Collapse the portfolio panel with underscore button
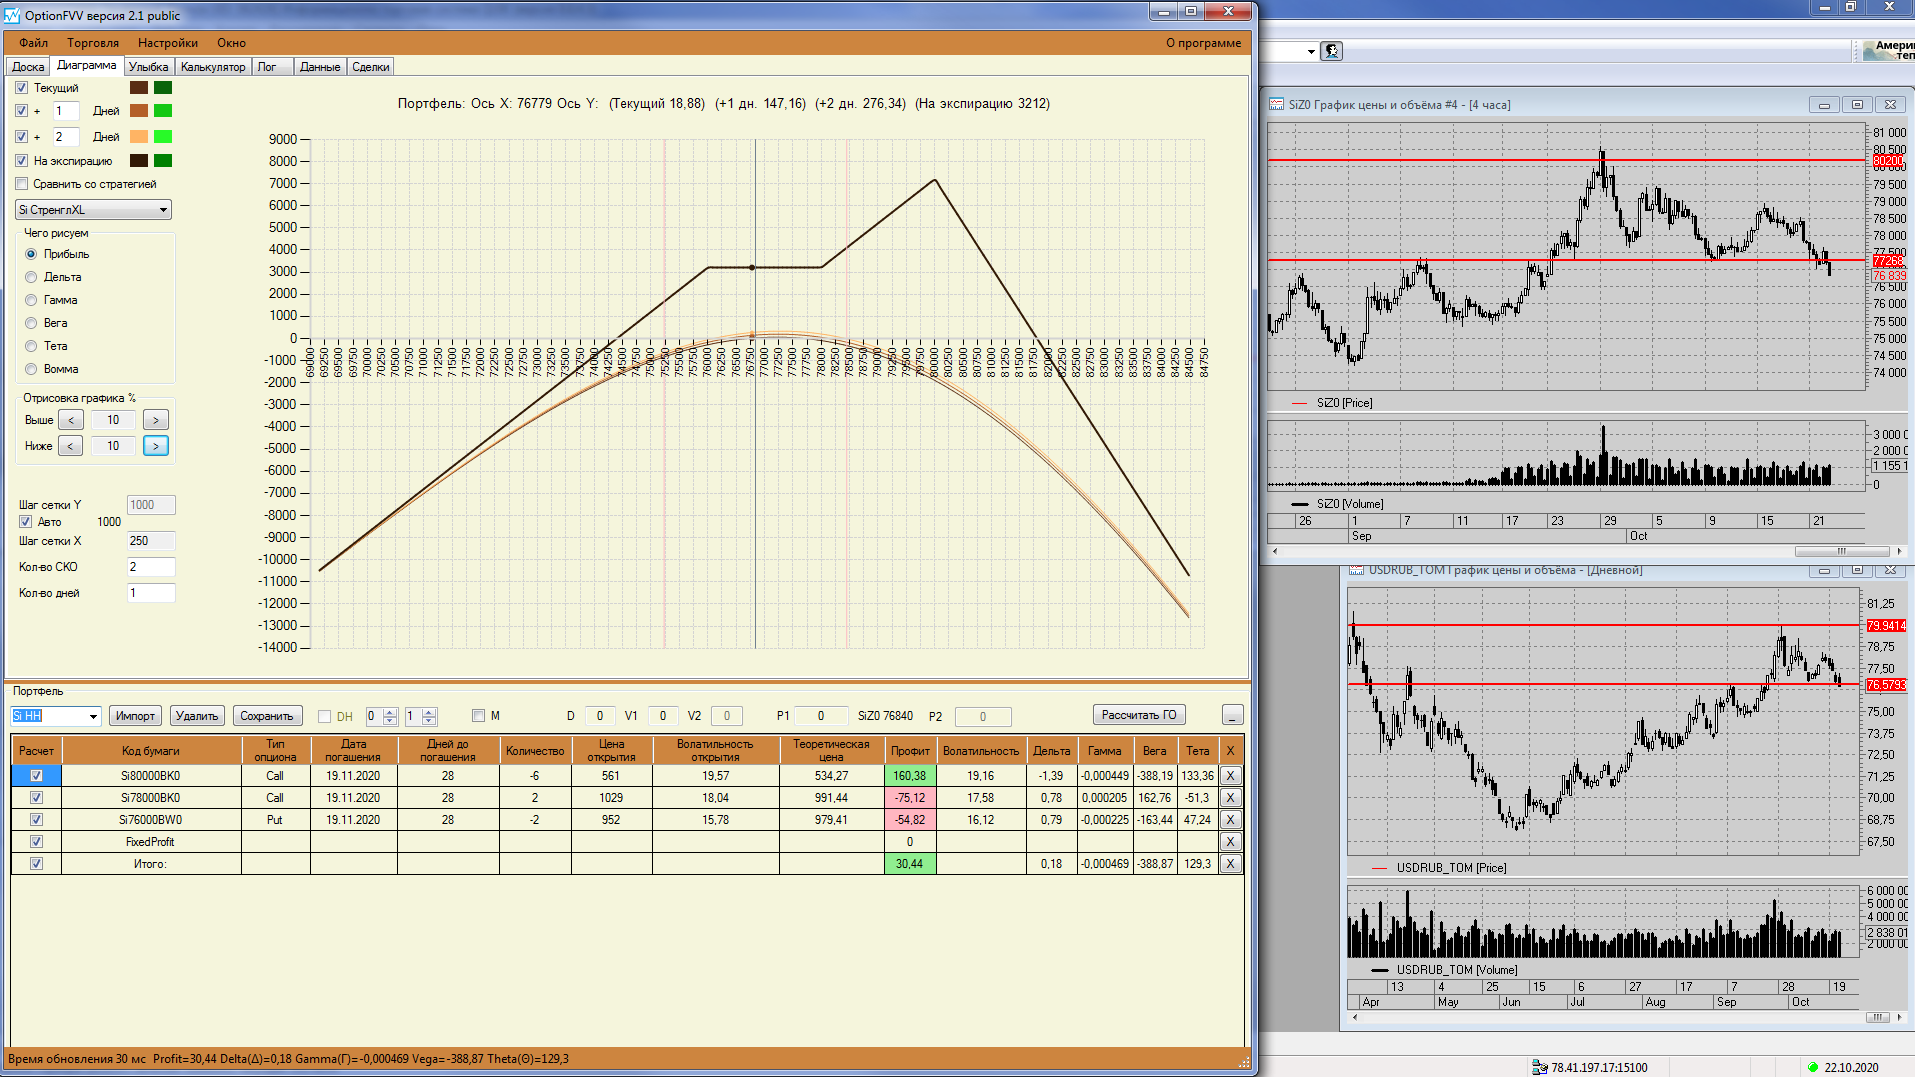The image size is (1915, 1077). pyautogui.click(x=1233, y=715)
